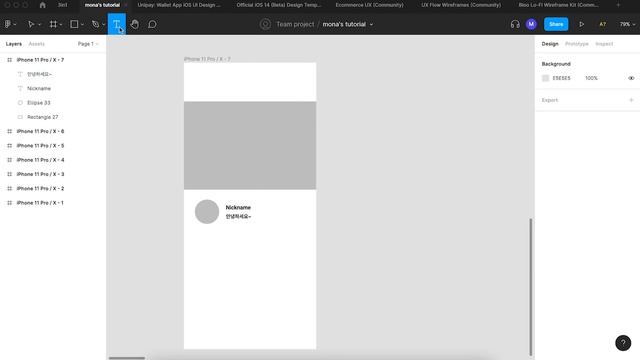The image size is (640, 360).
Task: Open the 3in1 file tab
Action: click(x=62, y=5)
